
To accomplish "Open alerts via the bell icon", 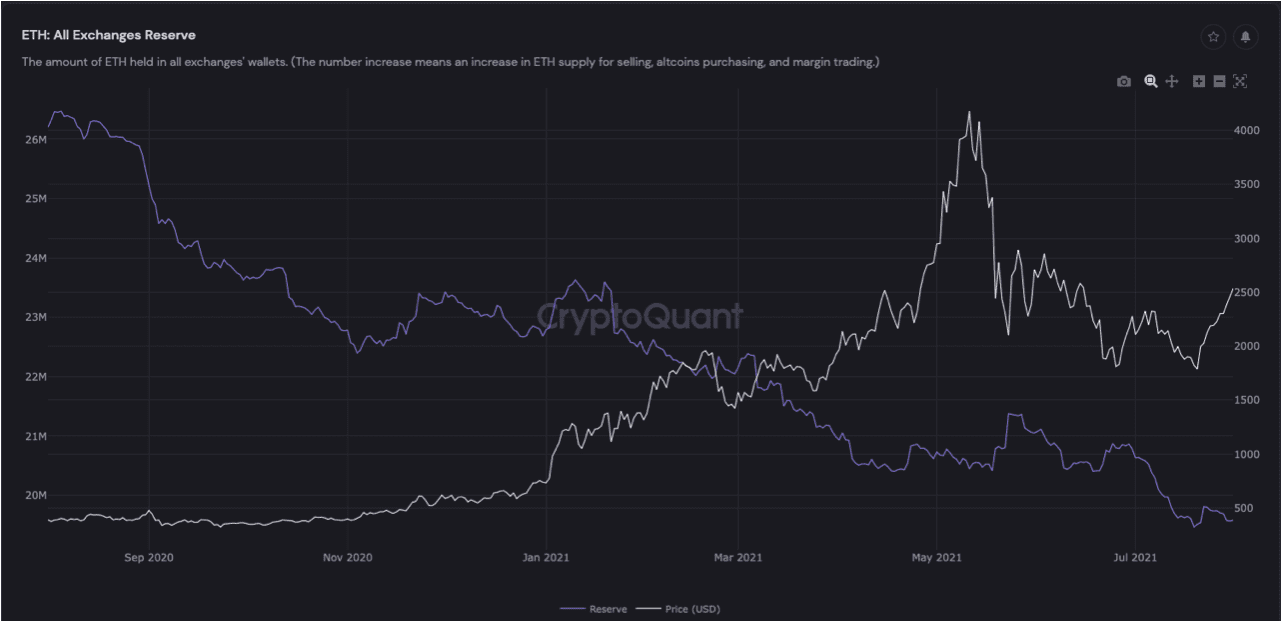I will point(1245,37).
